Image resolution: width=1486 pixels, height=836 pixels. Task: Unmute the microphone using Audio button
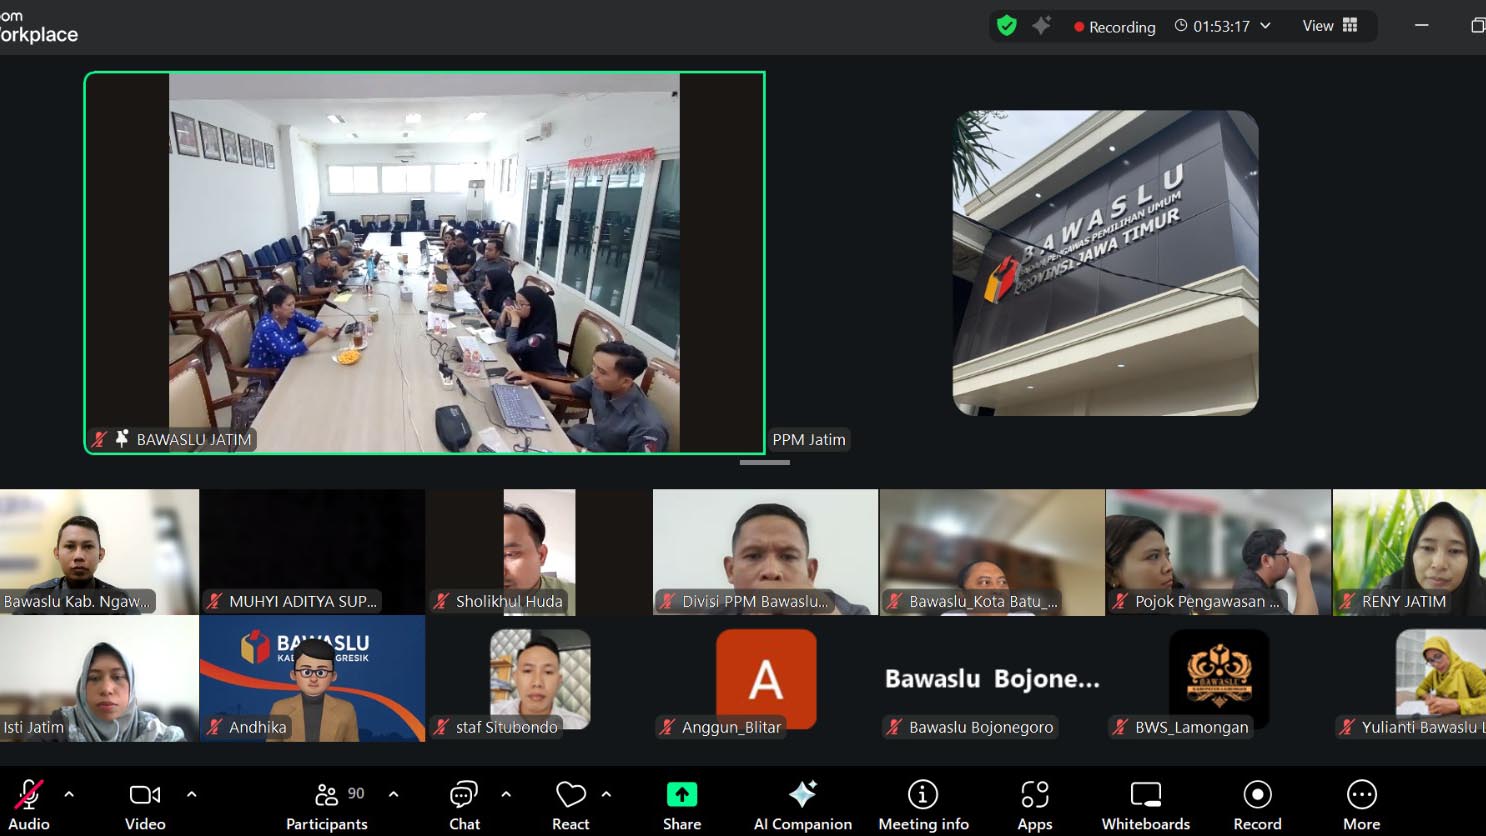tap(29, 805)
